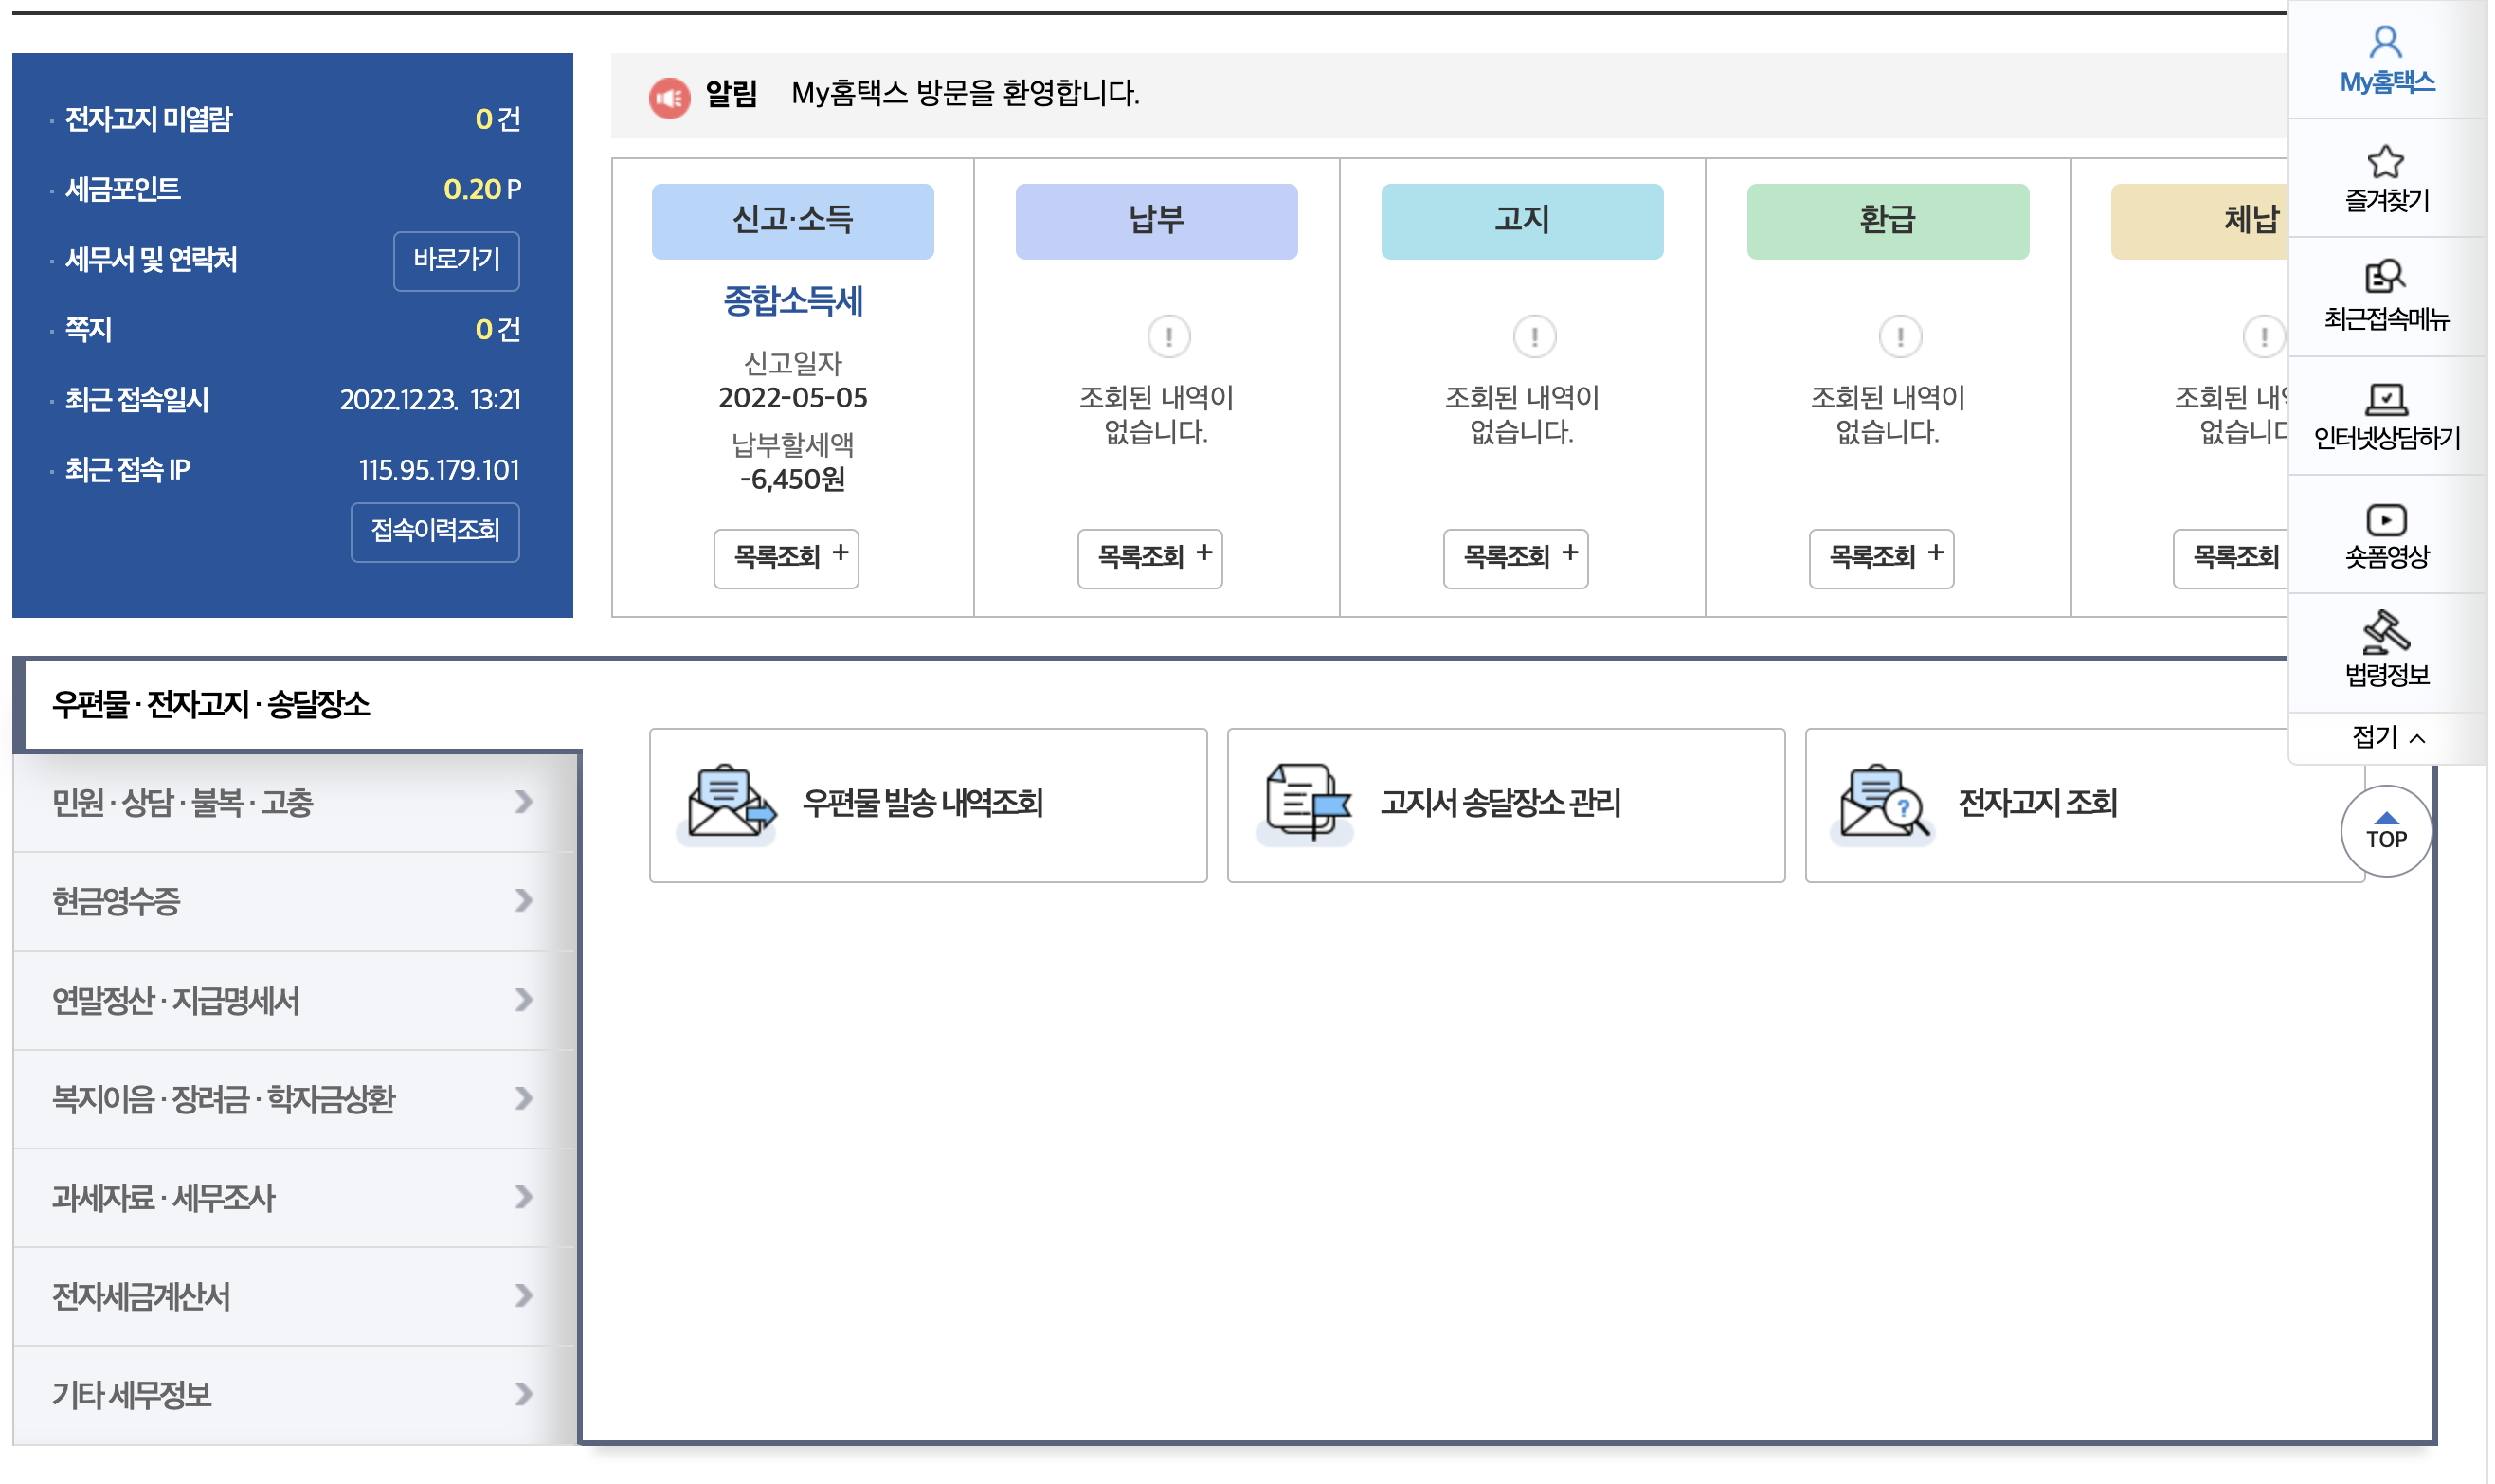This screenshot has width=2495, height=1484.
Task: Expand 민원·상담·불복·고충 menu arrow
Action: coord(523,801)
